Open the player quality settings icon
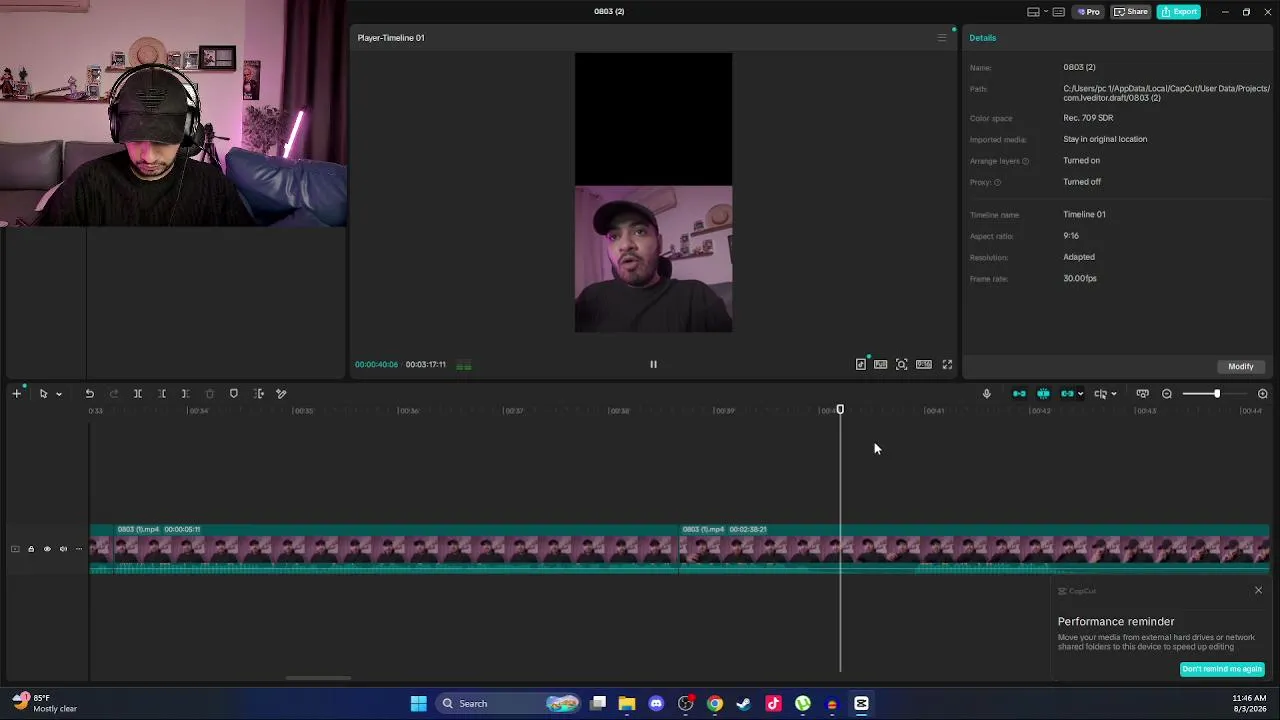 pos(880,365)
